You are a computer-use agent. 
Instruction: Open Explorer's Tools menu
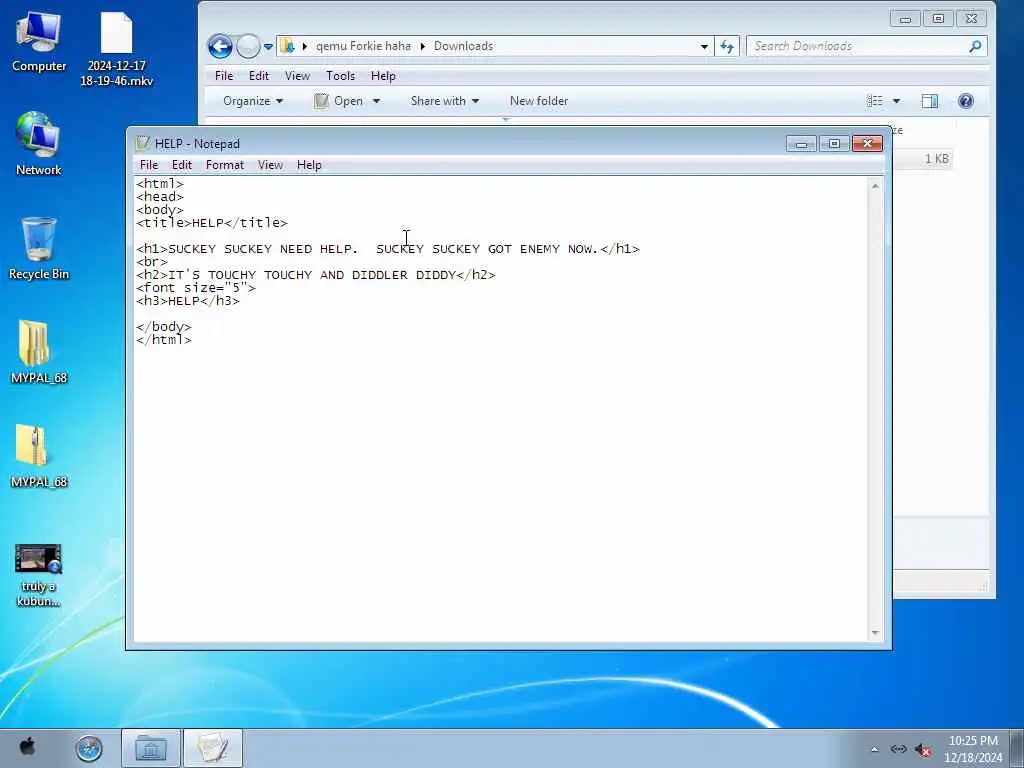click(x=340, y=76)
